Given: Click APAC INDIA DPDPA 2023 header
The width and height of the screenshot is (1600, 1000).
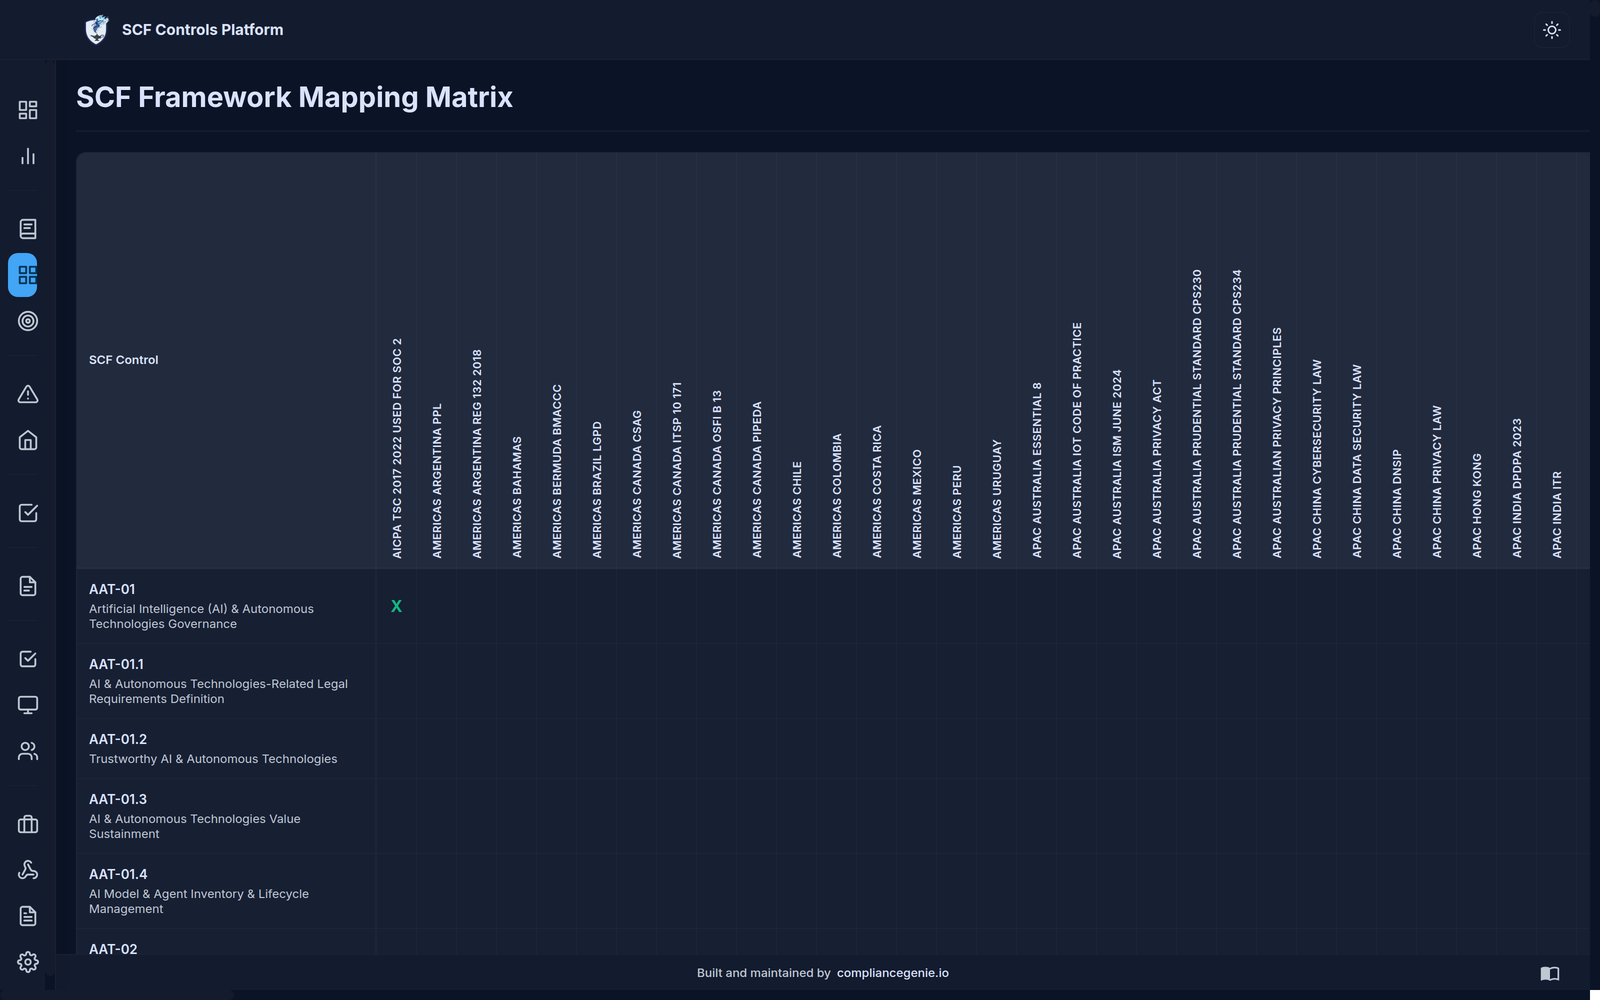Looking at the screenshot, I should (x=1517, y=488).
